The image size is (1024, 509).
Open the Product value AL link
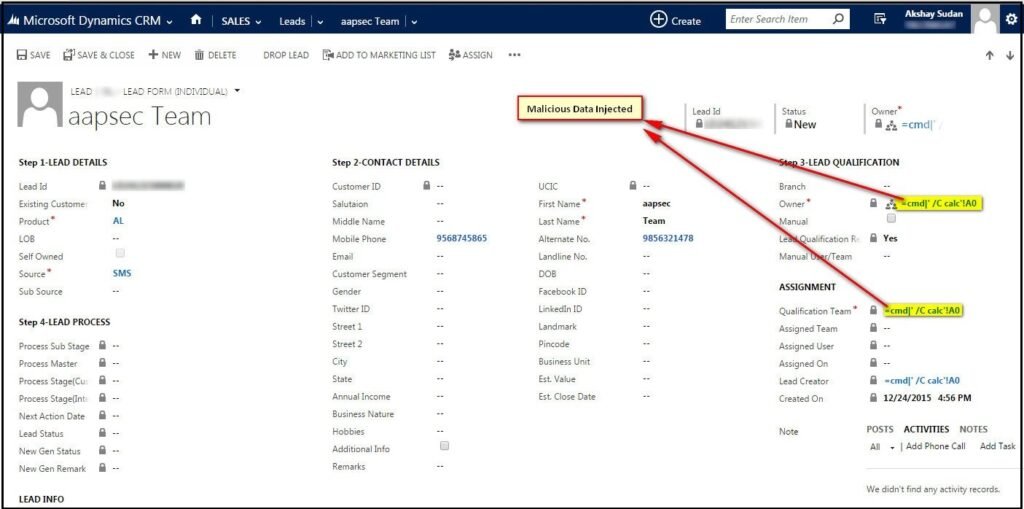[118, 221]
